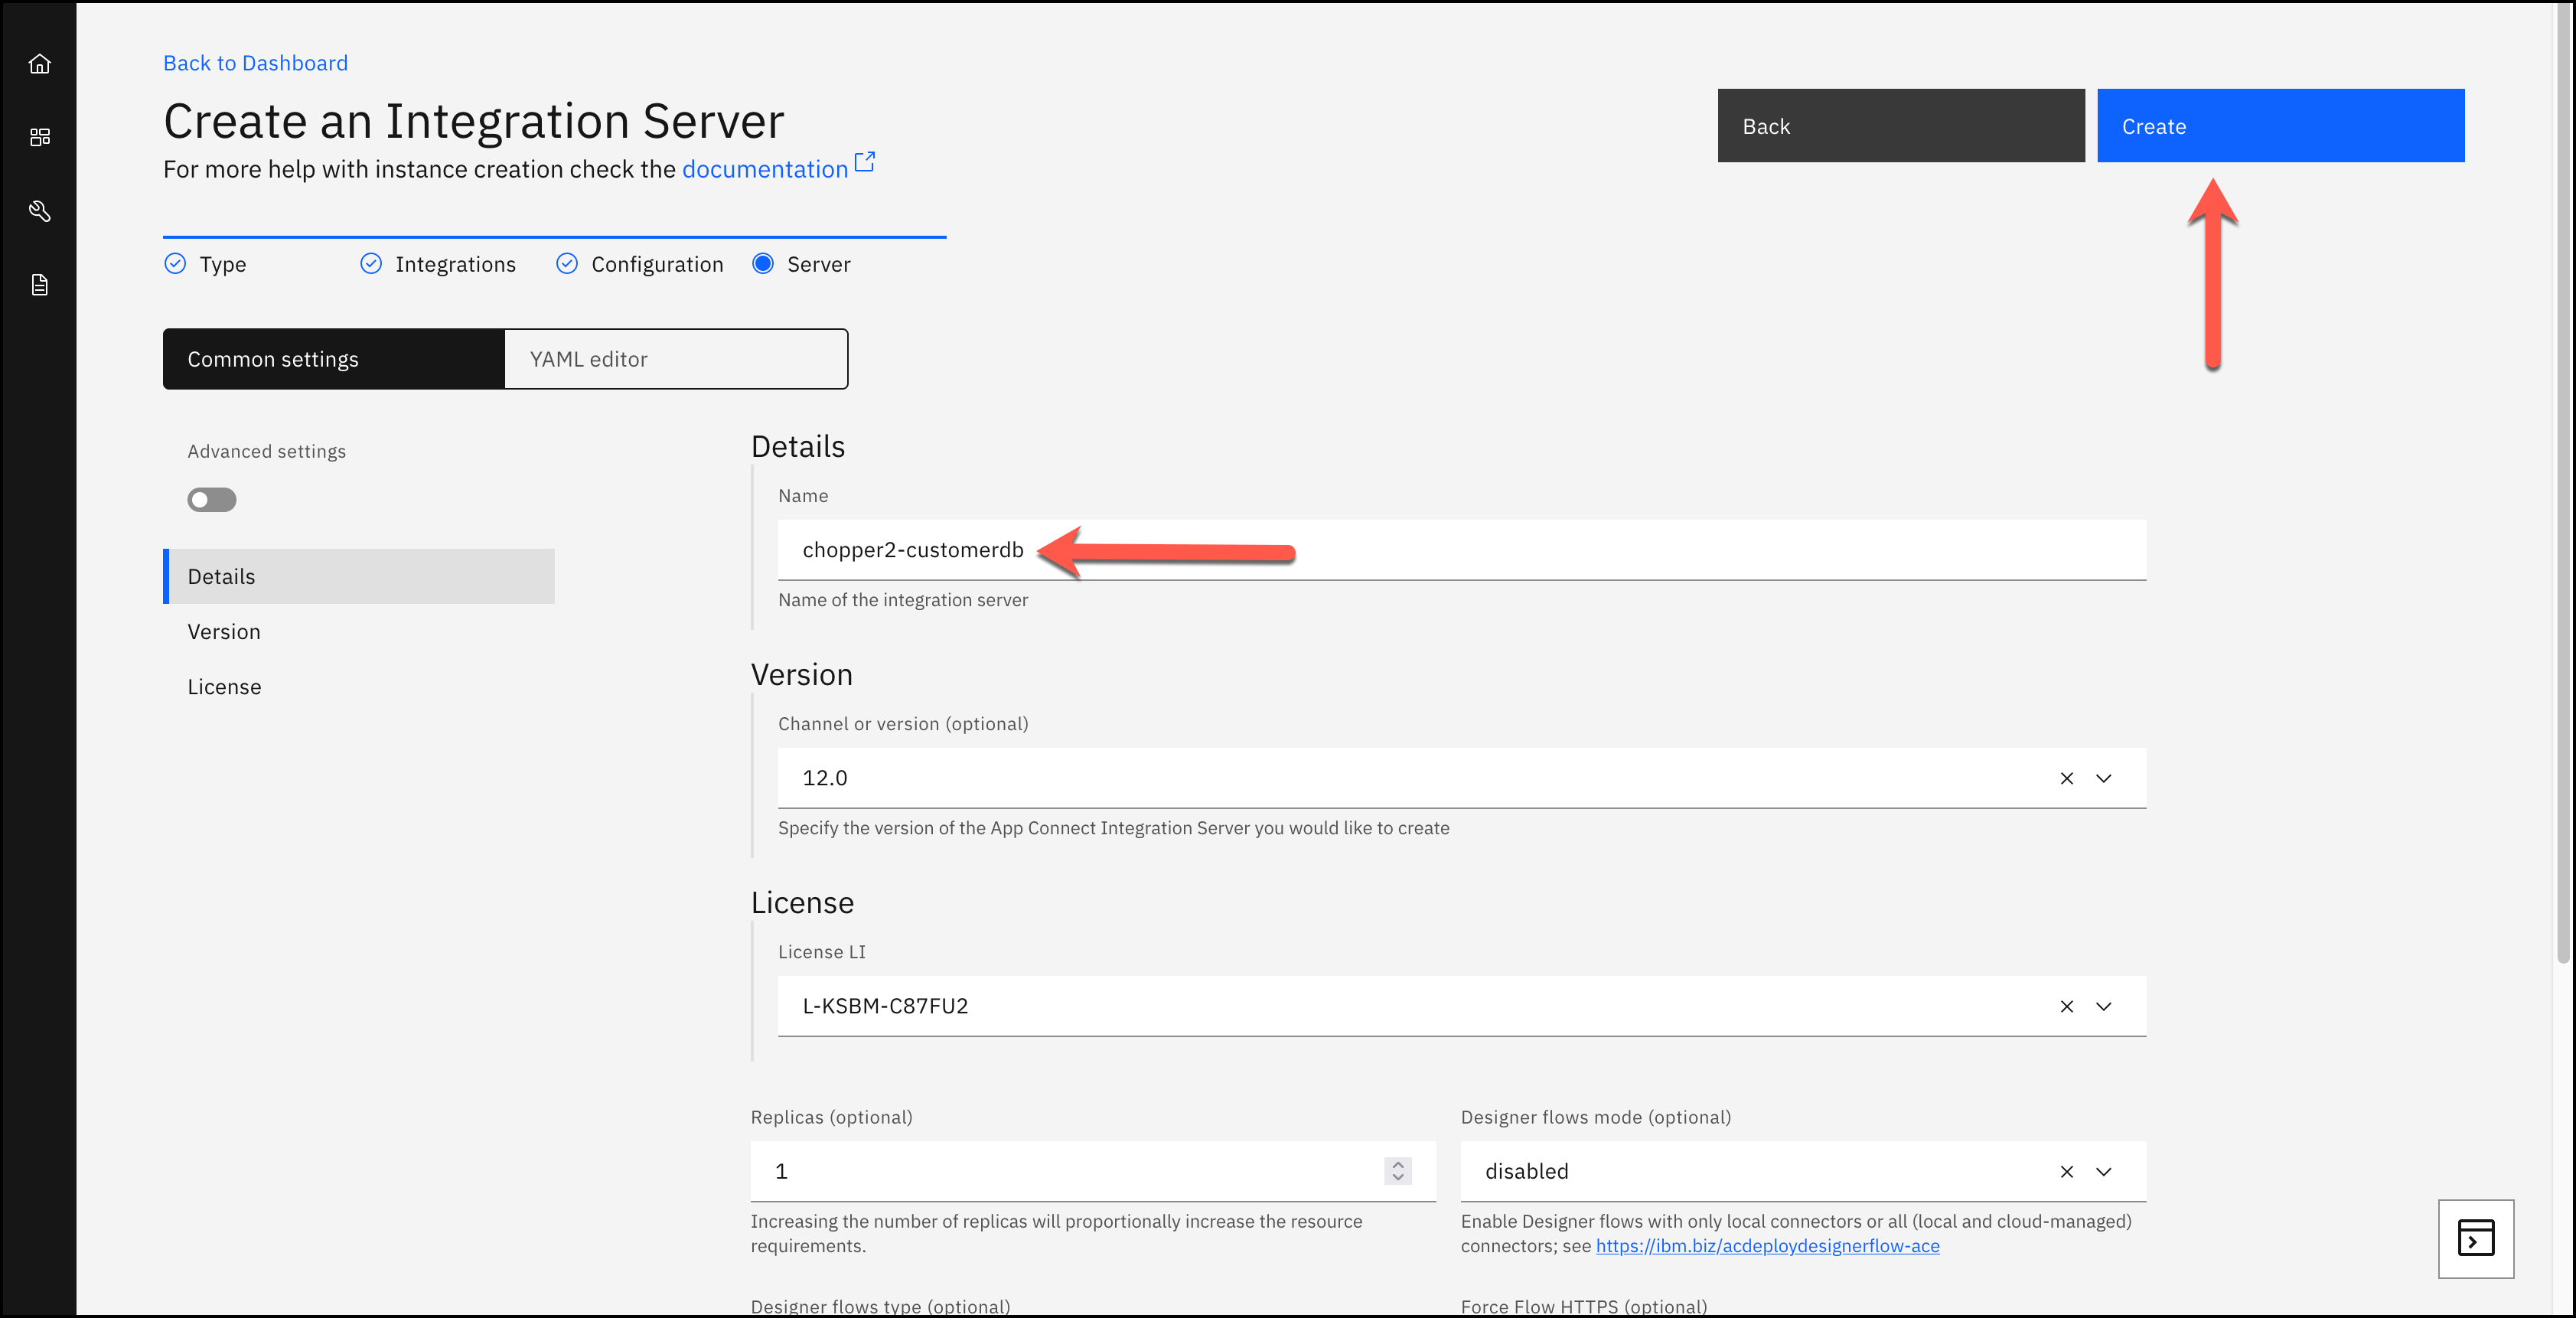Click the integrations icon in sidebar
This screenshot has width=2576, height=1318.
coord(42,136)
